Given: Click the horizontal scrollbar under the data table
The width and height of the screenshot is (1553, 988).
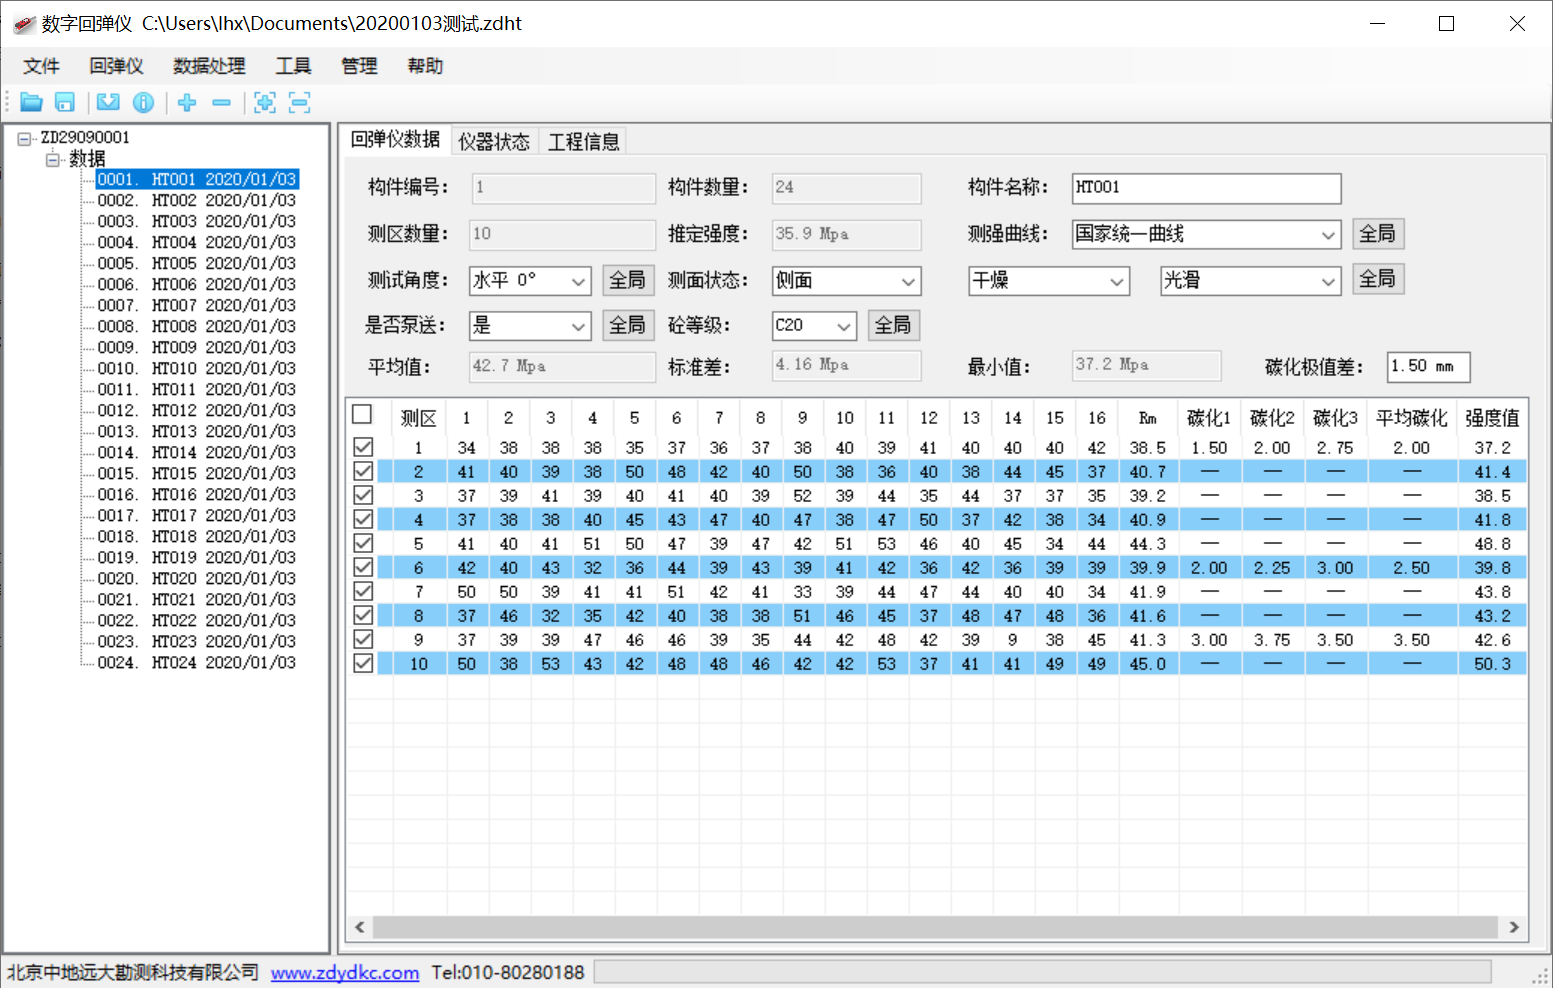Looking at the screenshot, I should click(x=935, y=927).
